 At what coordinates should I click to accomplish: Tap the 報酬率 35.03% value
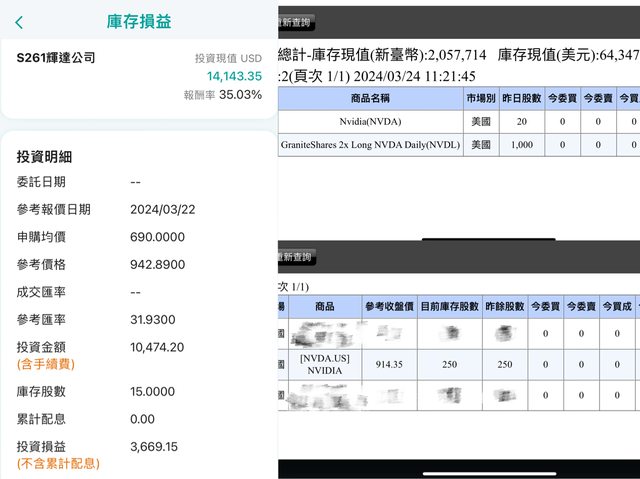(240, 95)
